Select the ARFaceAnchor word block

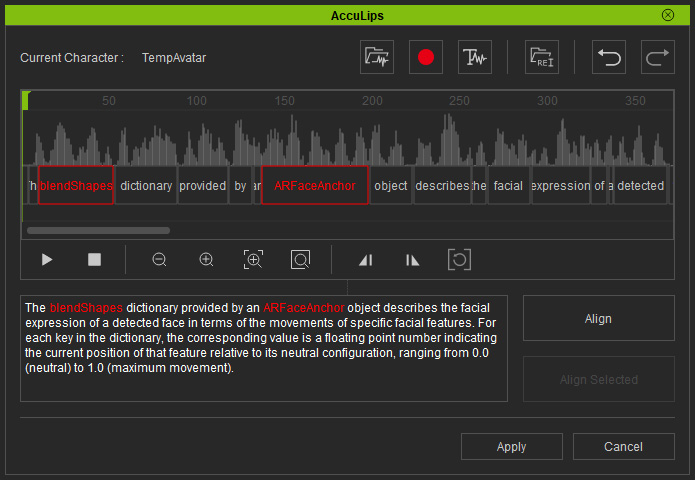point(315,185)
